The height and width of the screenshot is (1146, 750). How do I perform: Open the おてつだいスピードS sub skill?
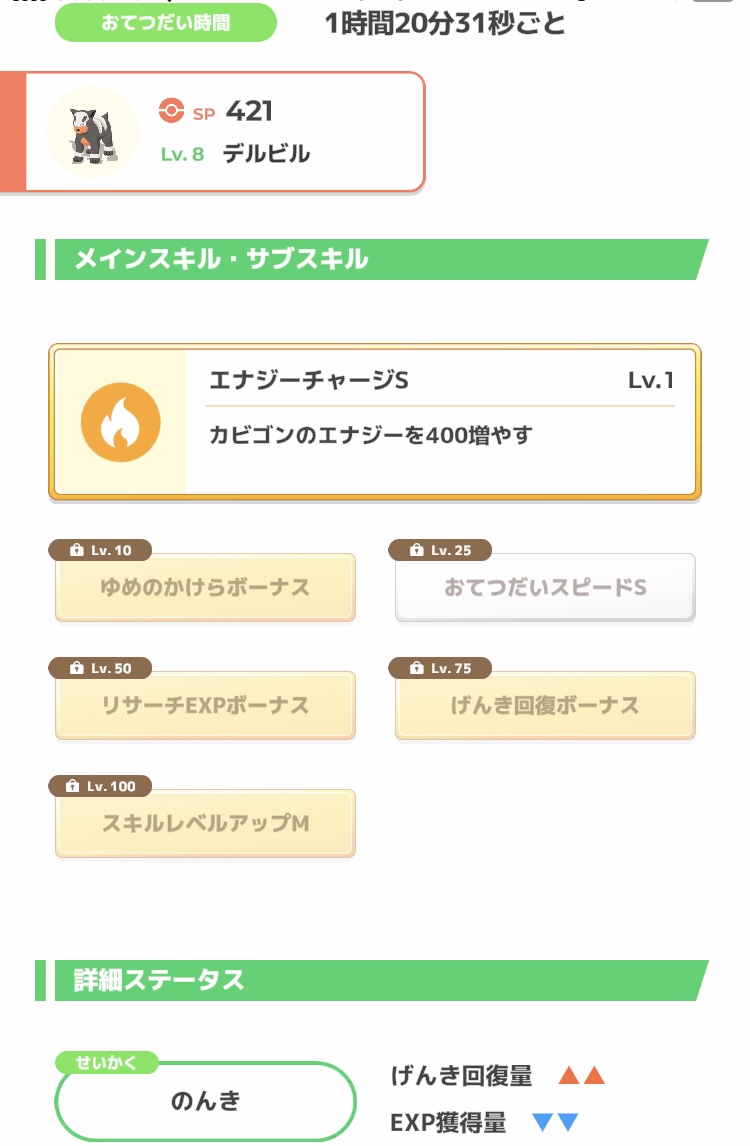(x=545, y=588)
